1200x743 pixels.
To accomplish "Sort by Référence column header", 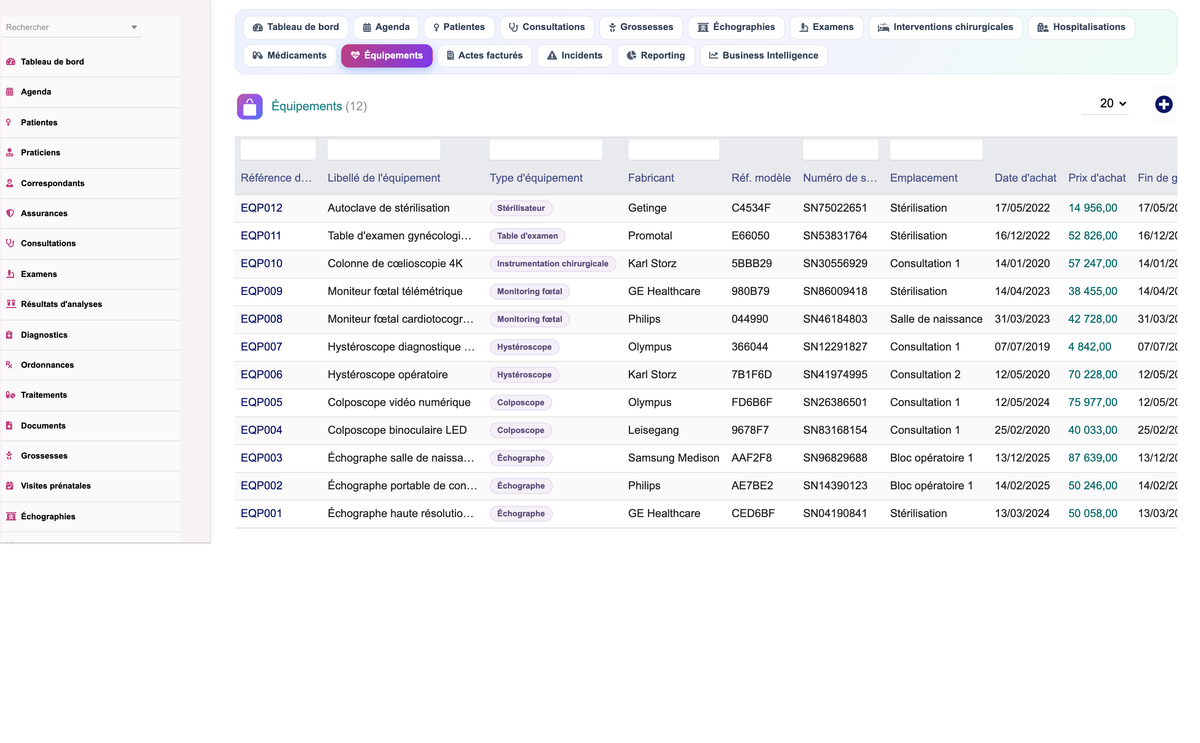I will point(277,178).
